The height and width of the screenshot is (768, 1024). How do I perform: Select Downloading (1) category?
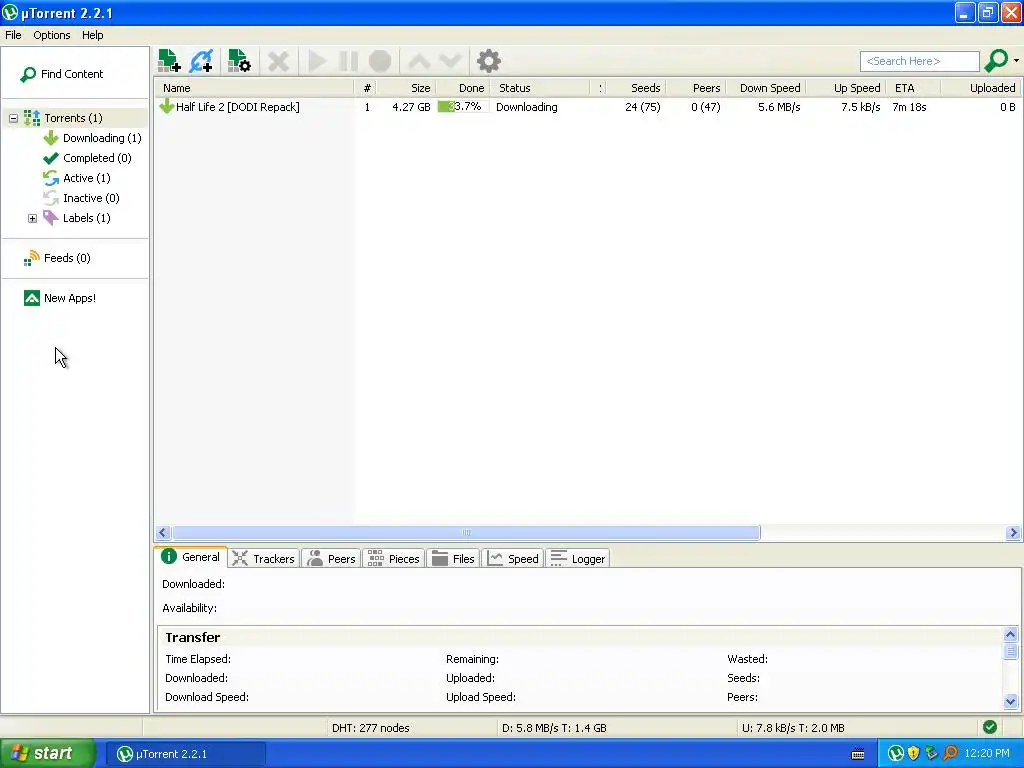pos(92,138)
